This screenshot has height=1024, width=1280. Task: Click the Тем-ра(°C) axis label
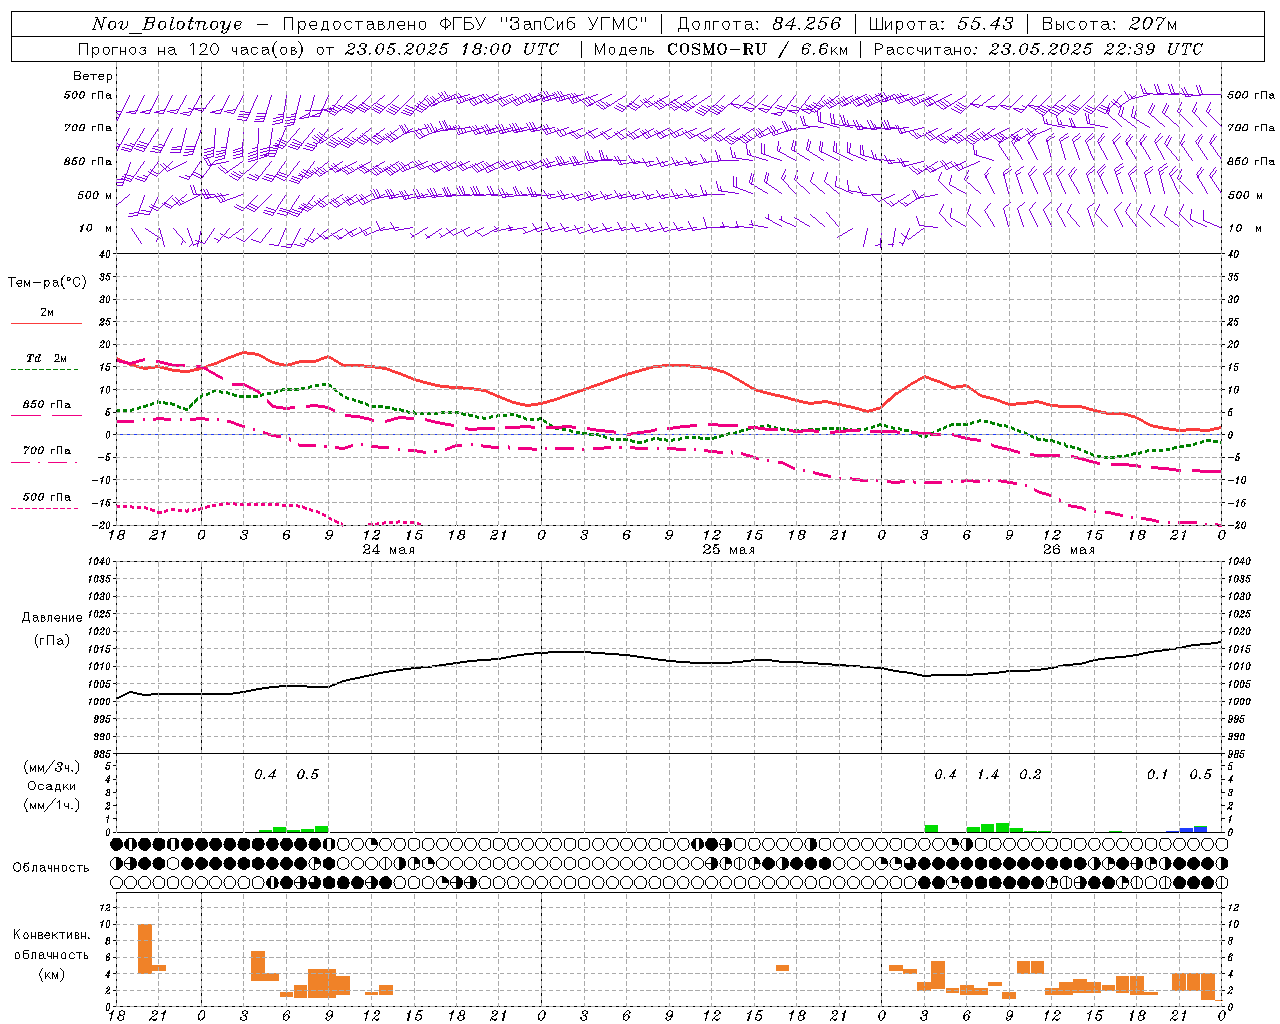coord(47,283)
